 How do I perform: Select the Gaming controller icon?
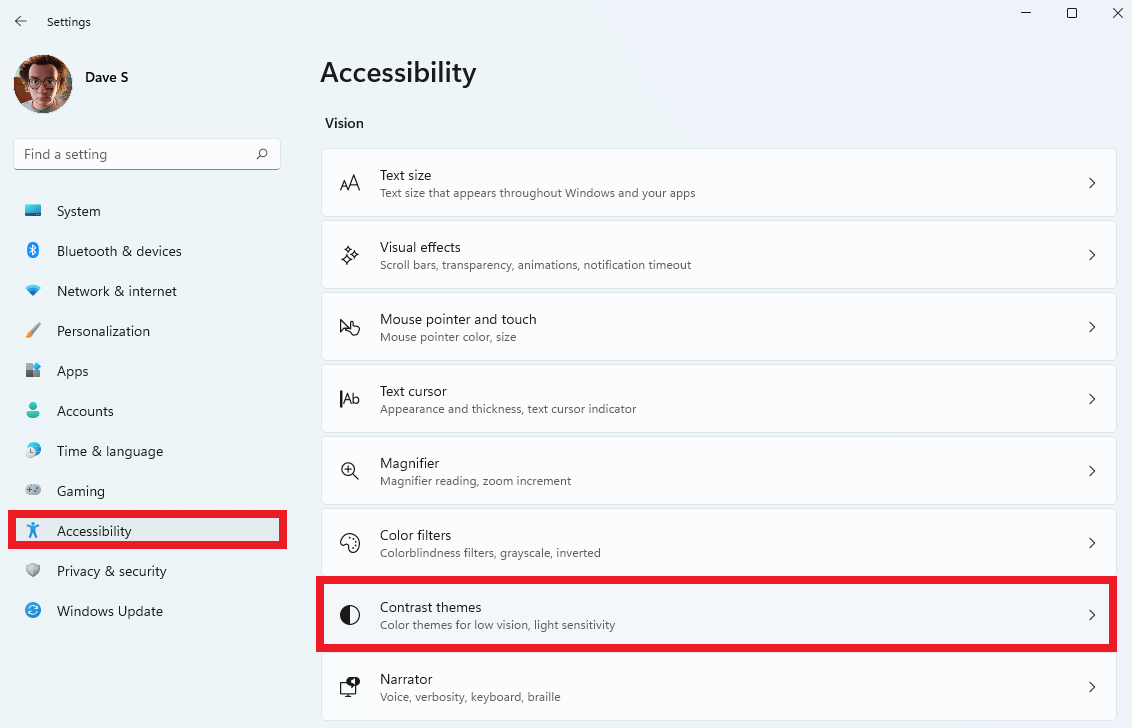click(33, 491)
